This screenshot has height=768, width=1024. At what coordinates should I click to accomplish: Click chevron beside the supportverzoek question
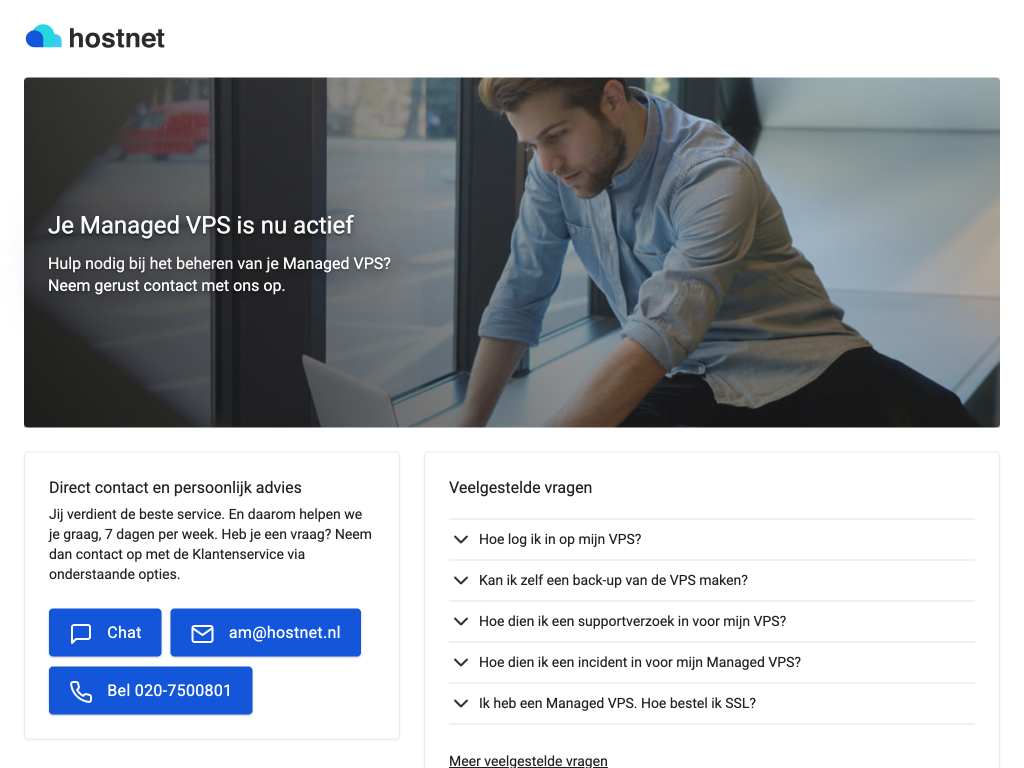click(461, 621)
